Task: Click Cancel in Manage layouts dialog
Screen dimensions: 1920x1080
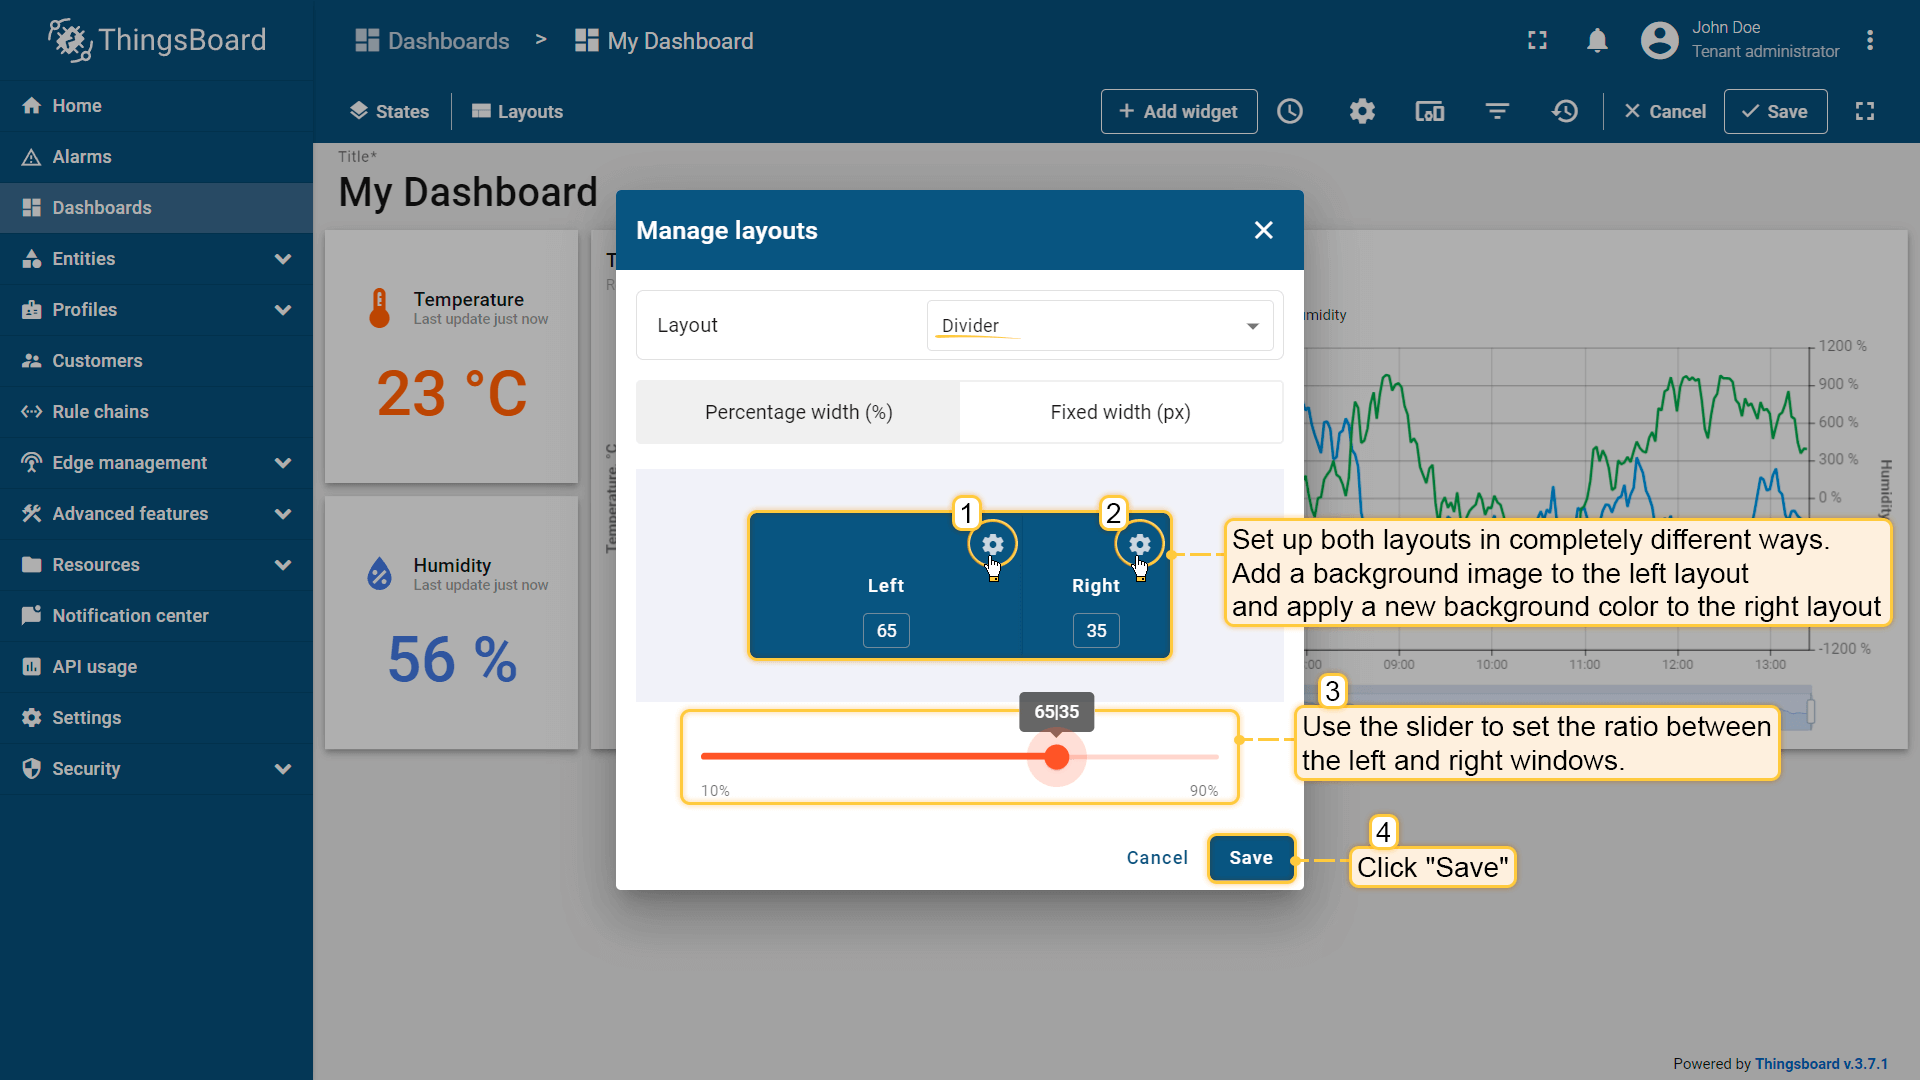Action: [1157, 858]
